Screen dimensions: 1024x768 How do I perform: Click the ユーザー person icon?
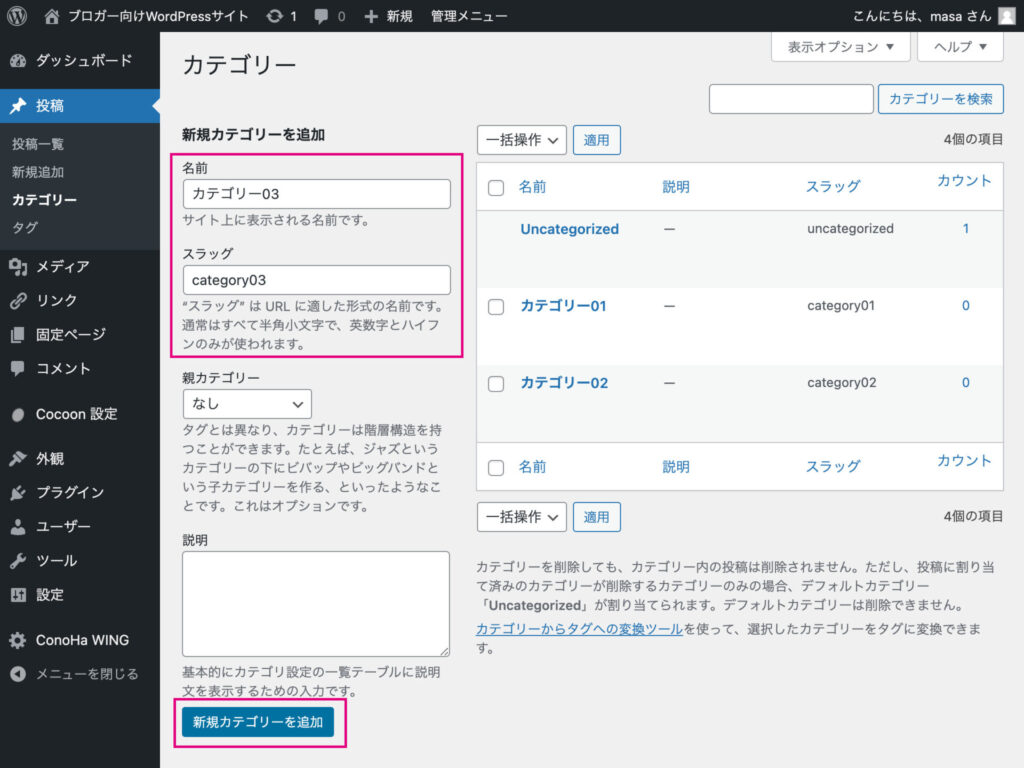click(x=18, y=526)
